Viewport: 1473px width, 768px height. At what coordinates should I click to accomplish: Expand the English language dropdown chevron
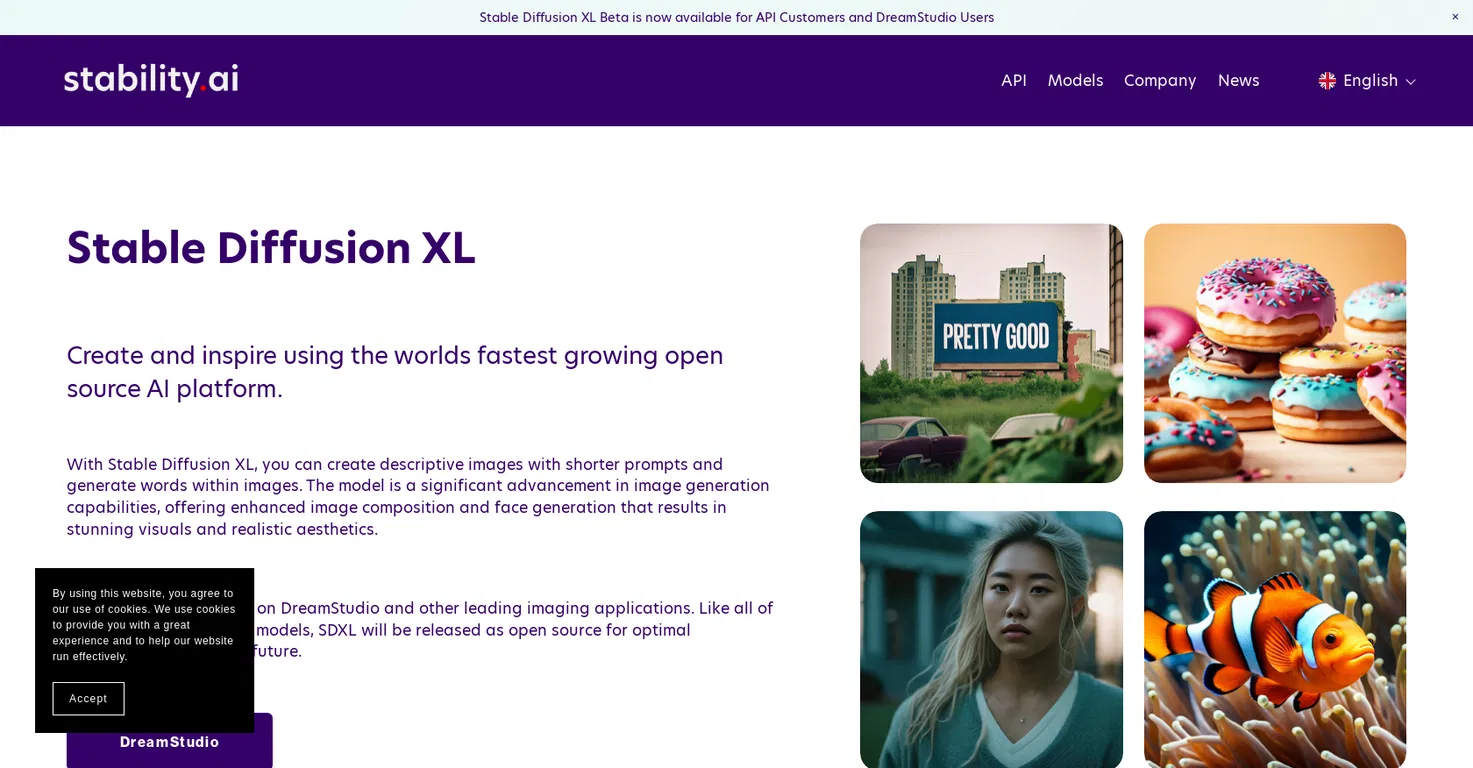[x=1410, y=82]
